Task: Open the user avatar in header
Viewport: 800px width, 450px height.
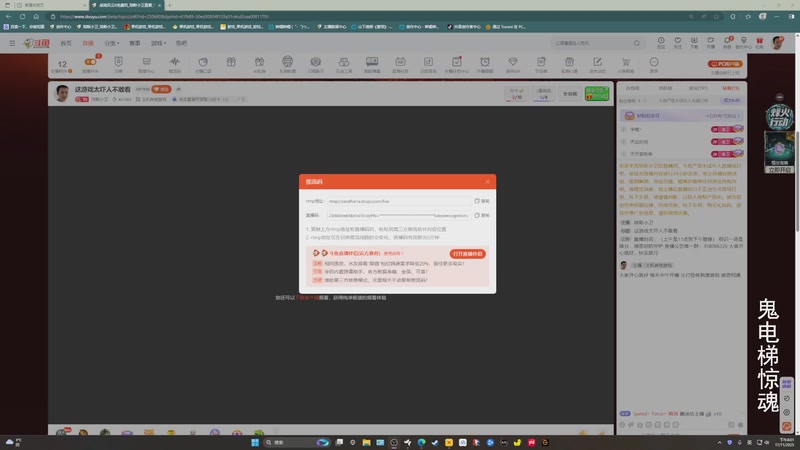Action: [x=778, y=43]
